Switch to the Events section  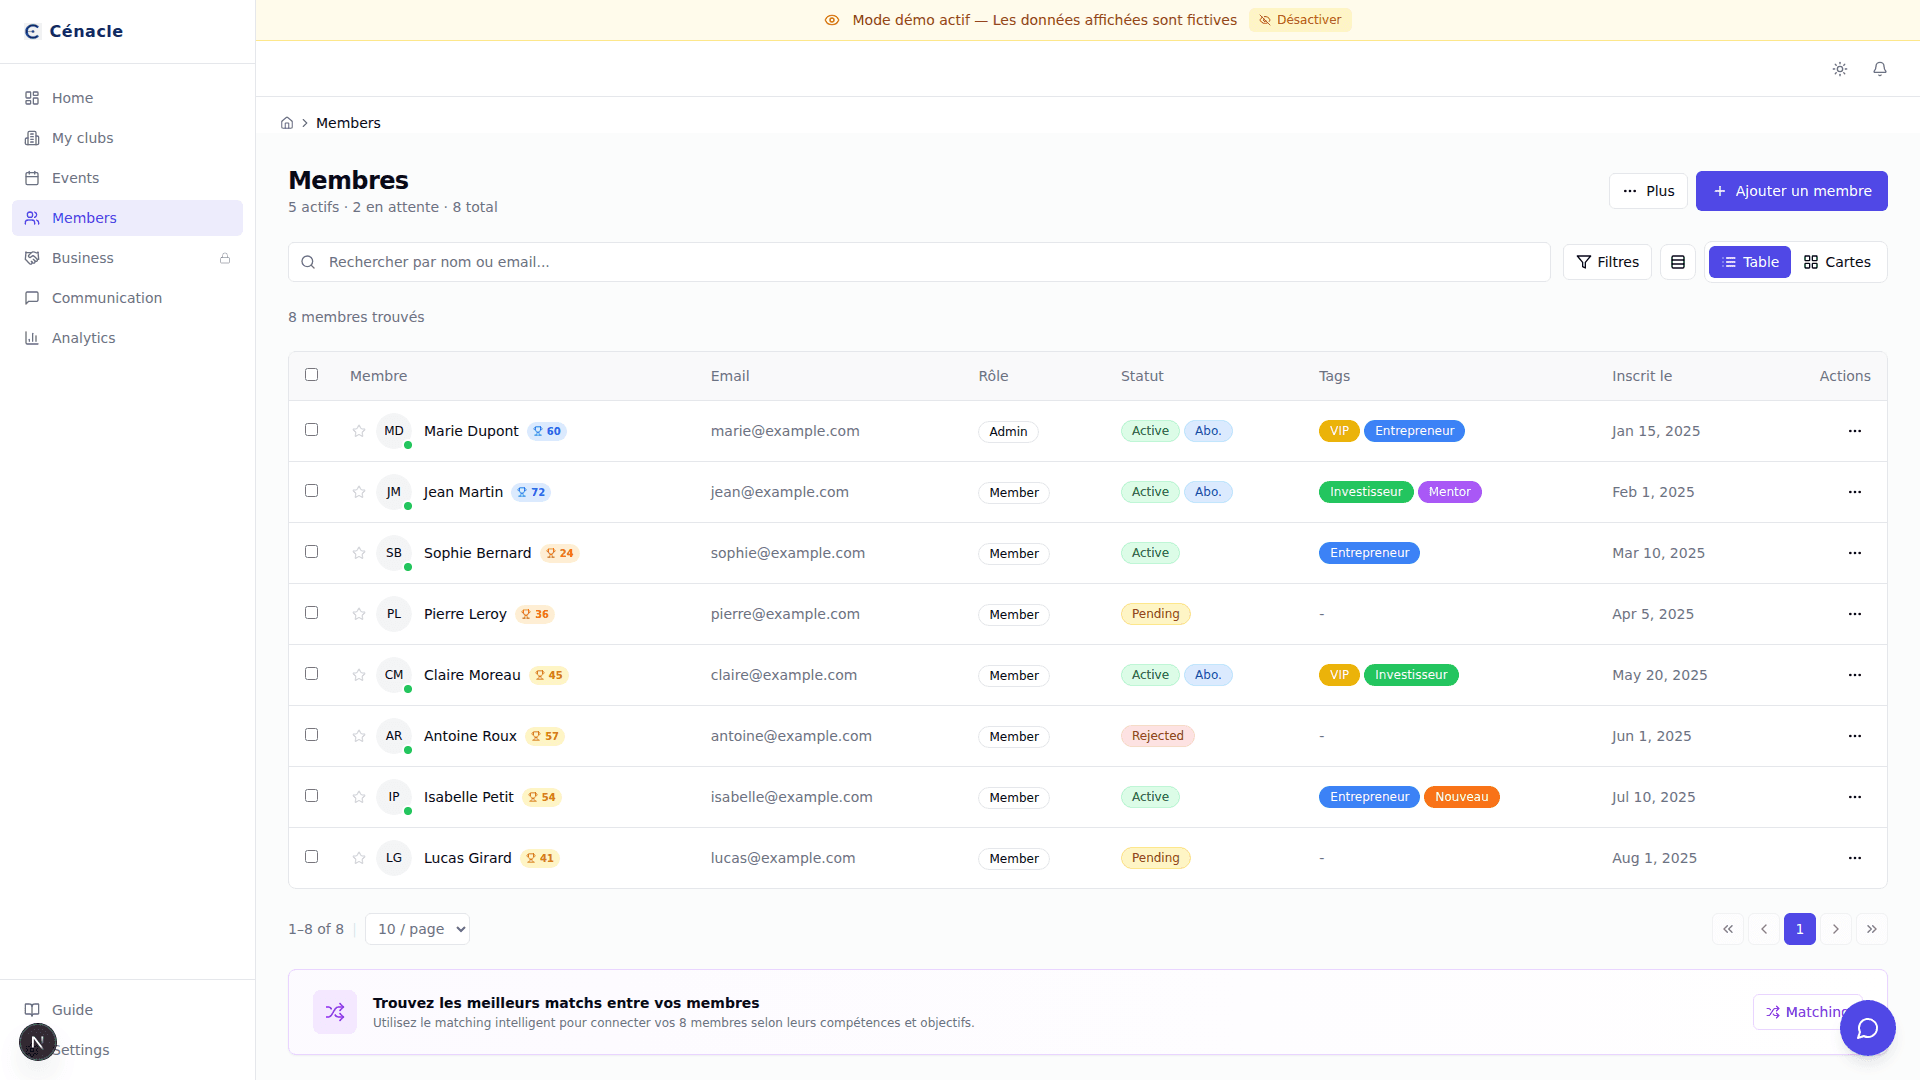75,178
